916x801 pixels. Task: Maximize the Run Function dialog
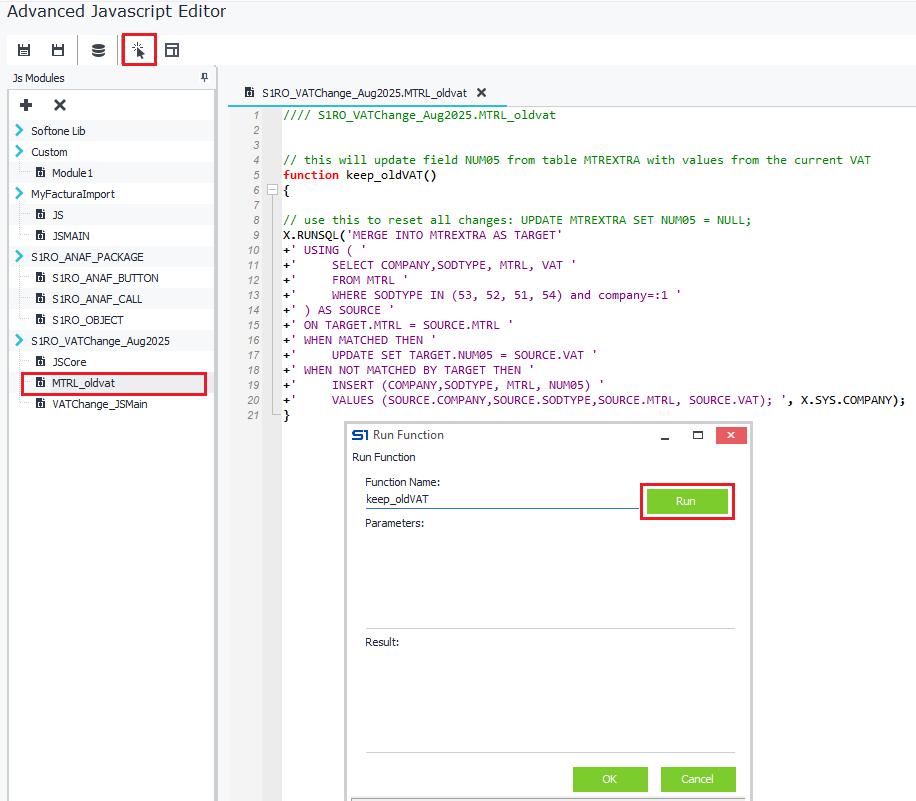698,435
